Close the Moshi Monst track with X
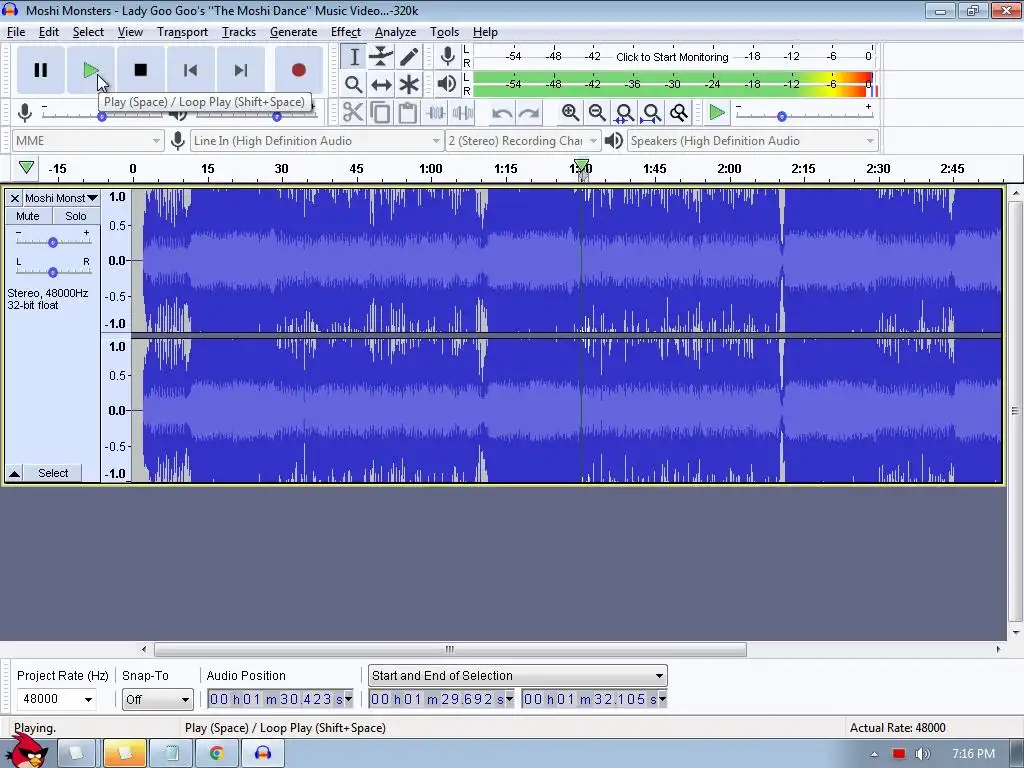Image resolution: width=1024 pixels, height=768 pixels. pyautogui.click(x=14, y=198)
